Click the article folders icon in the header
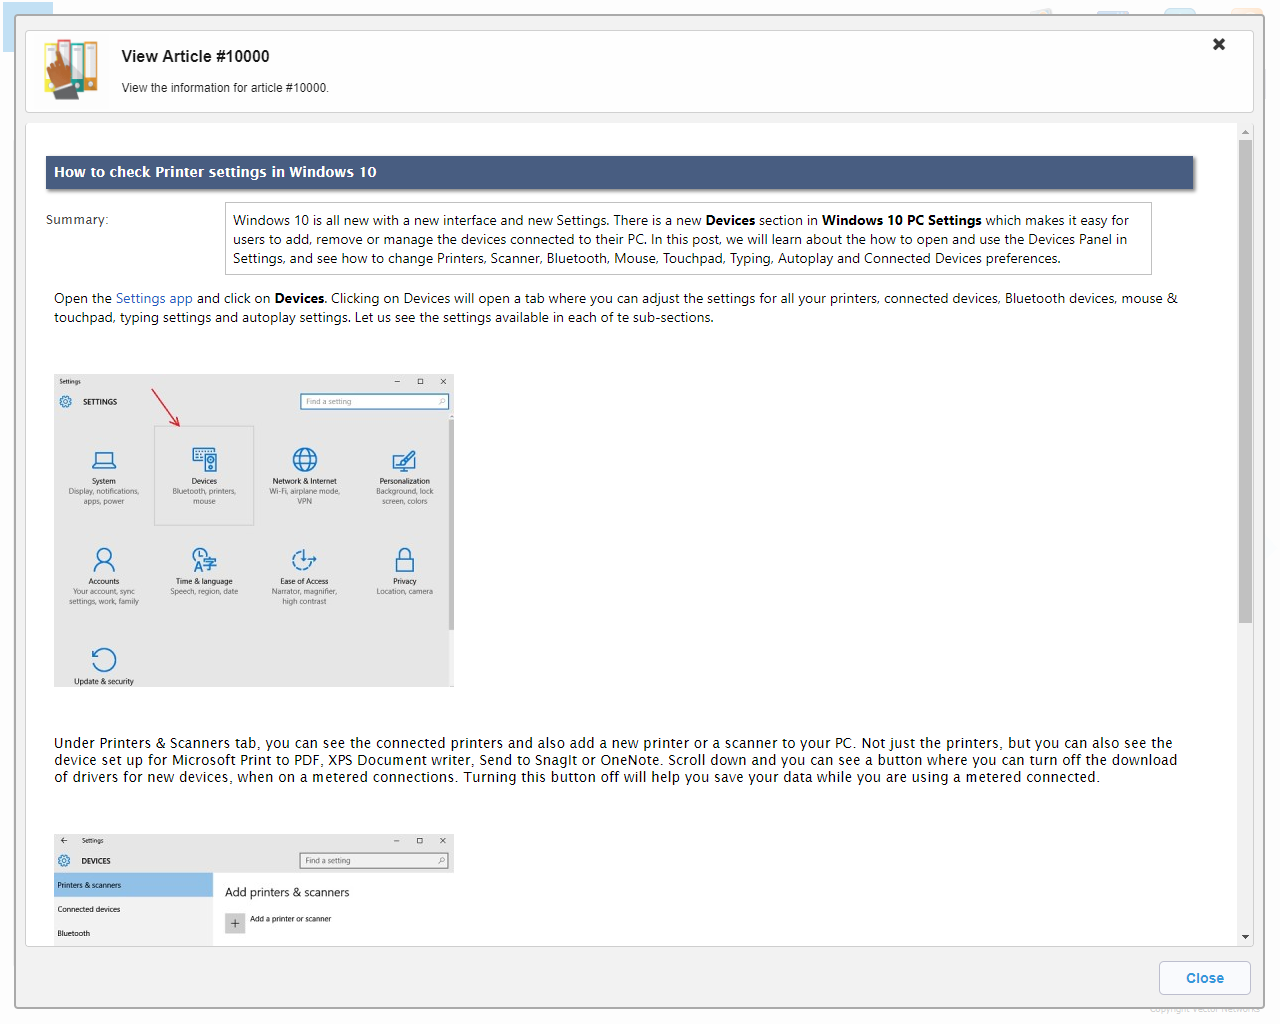This screenshot has width=1280, height=1024. point(71,69)
